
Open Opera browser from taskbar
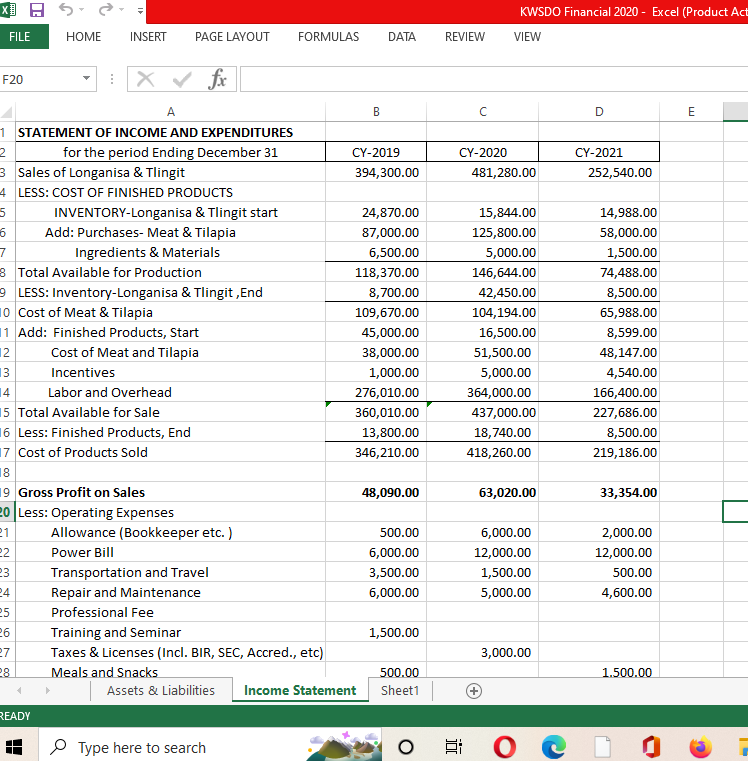tap(503, 747)
